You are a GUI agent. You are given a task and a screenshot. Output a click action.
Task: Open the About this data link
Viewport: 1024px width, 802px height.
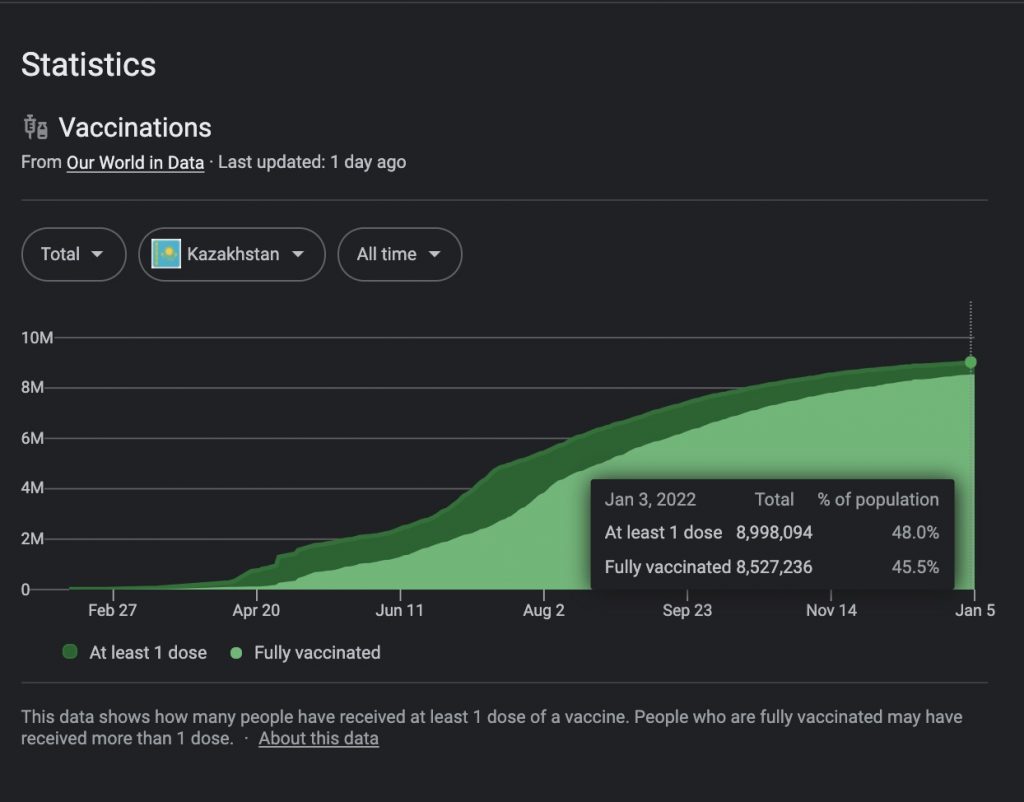318,739
